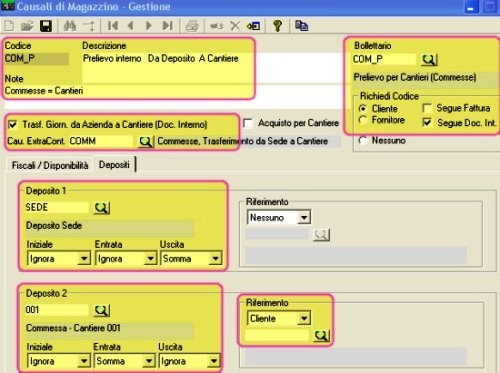500x373 pixels.
Task: Click the Descrizione text field
Action: (x=167, y=68)
